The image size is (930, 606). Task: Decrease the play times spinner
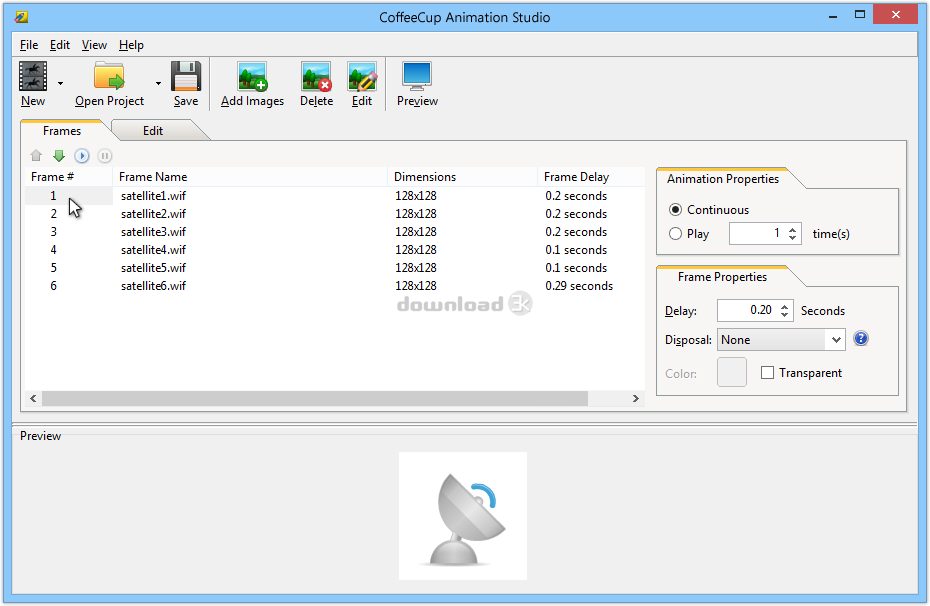click(792, 238)
